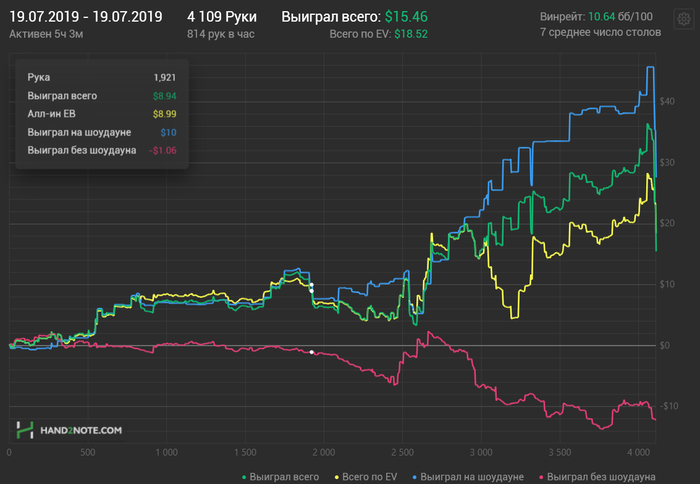Click the EV total value $18.52
Image resolution: width=700 pixels, height=484 pixels.
[411, 34]
